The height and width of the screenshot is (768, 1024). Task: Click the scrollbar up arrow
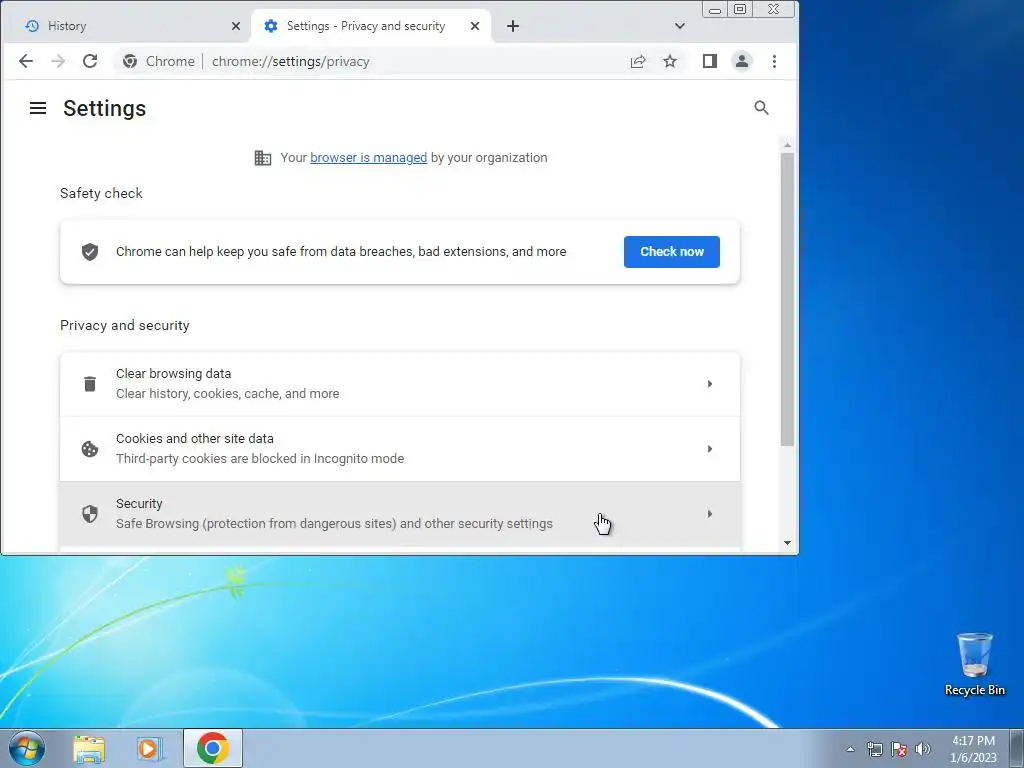[x=788, y=145]
